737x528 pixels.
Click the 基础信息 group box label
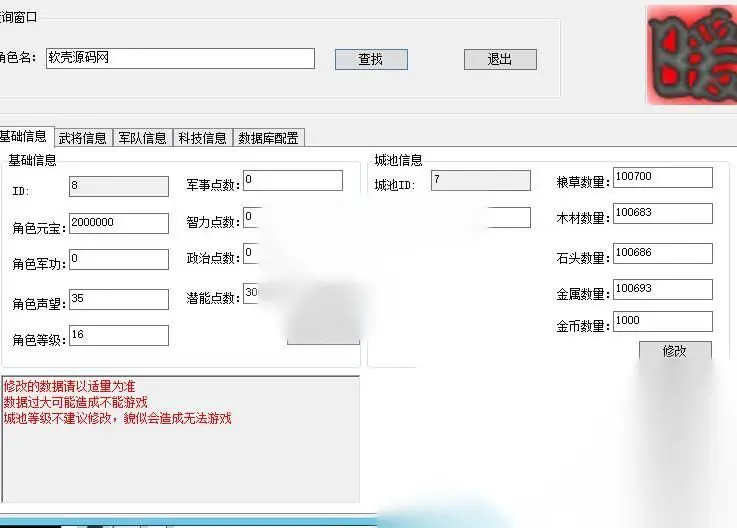coord(32,161)
